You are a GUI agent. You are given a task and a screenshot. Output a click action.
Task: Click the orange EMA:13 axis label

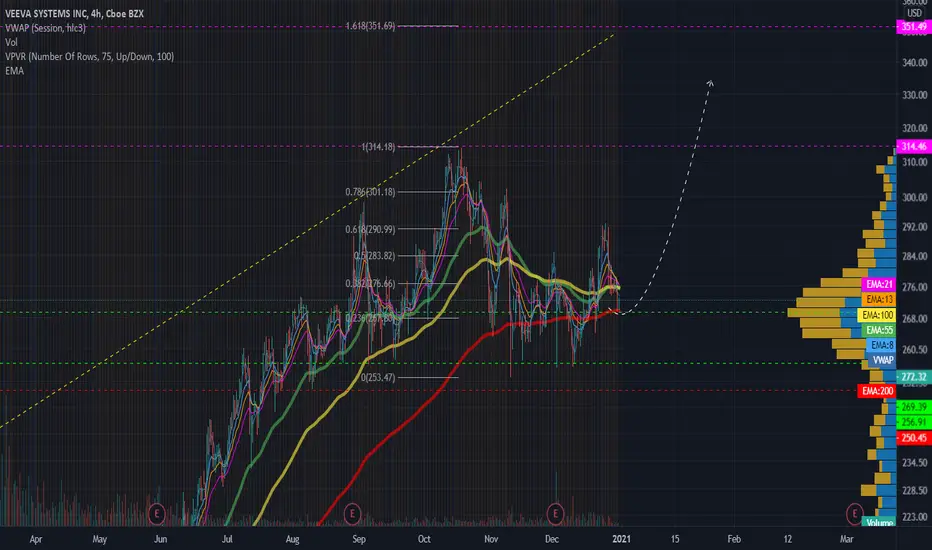pyautogui.click(x=879, y=300)
